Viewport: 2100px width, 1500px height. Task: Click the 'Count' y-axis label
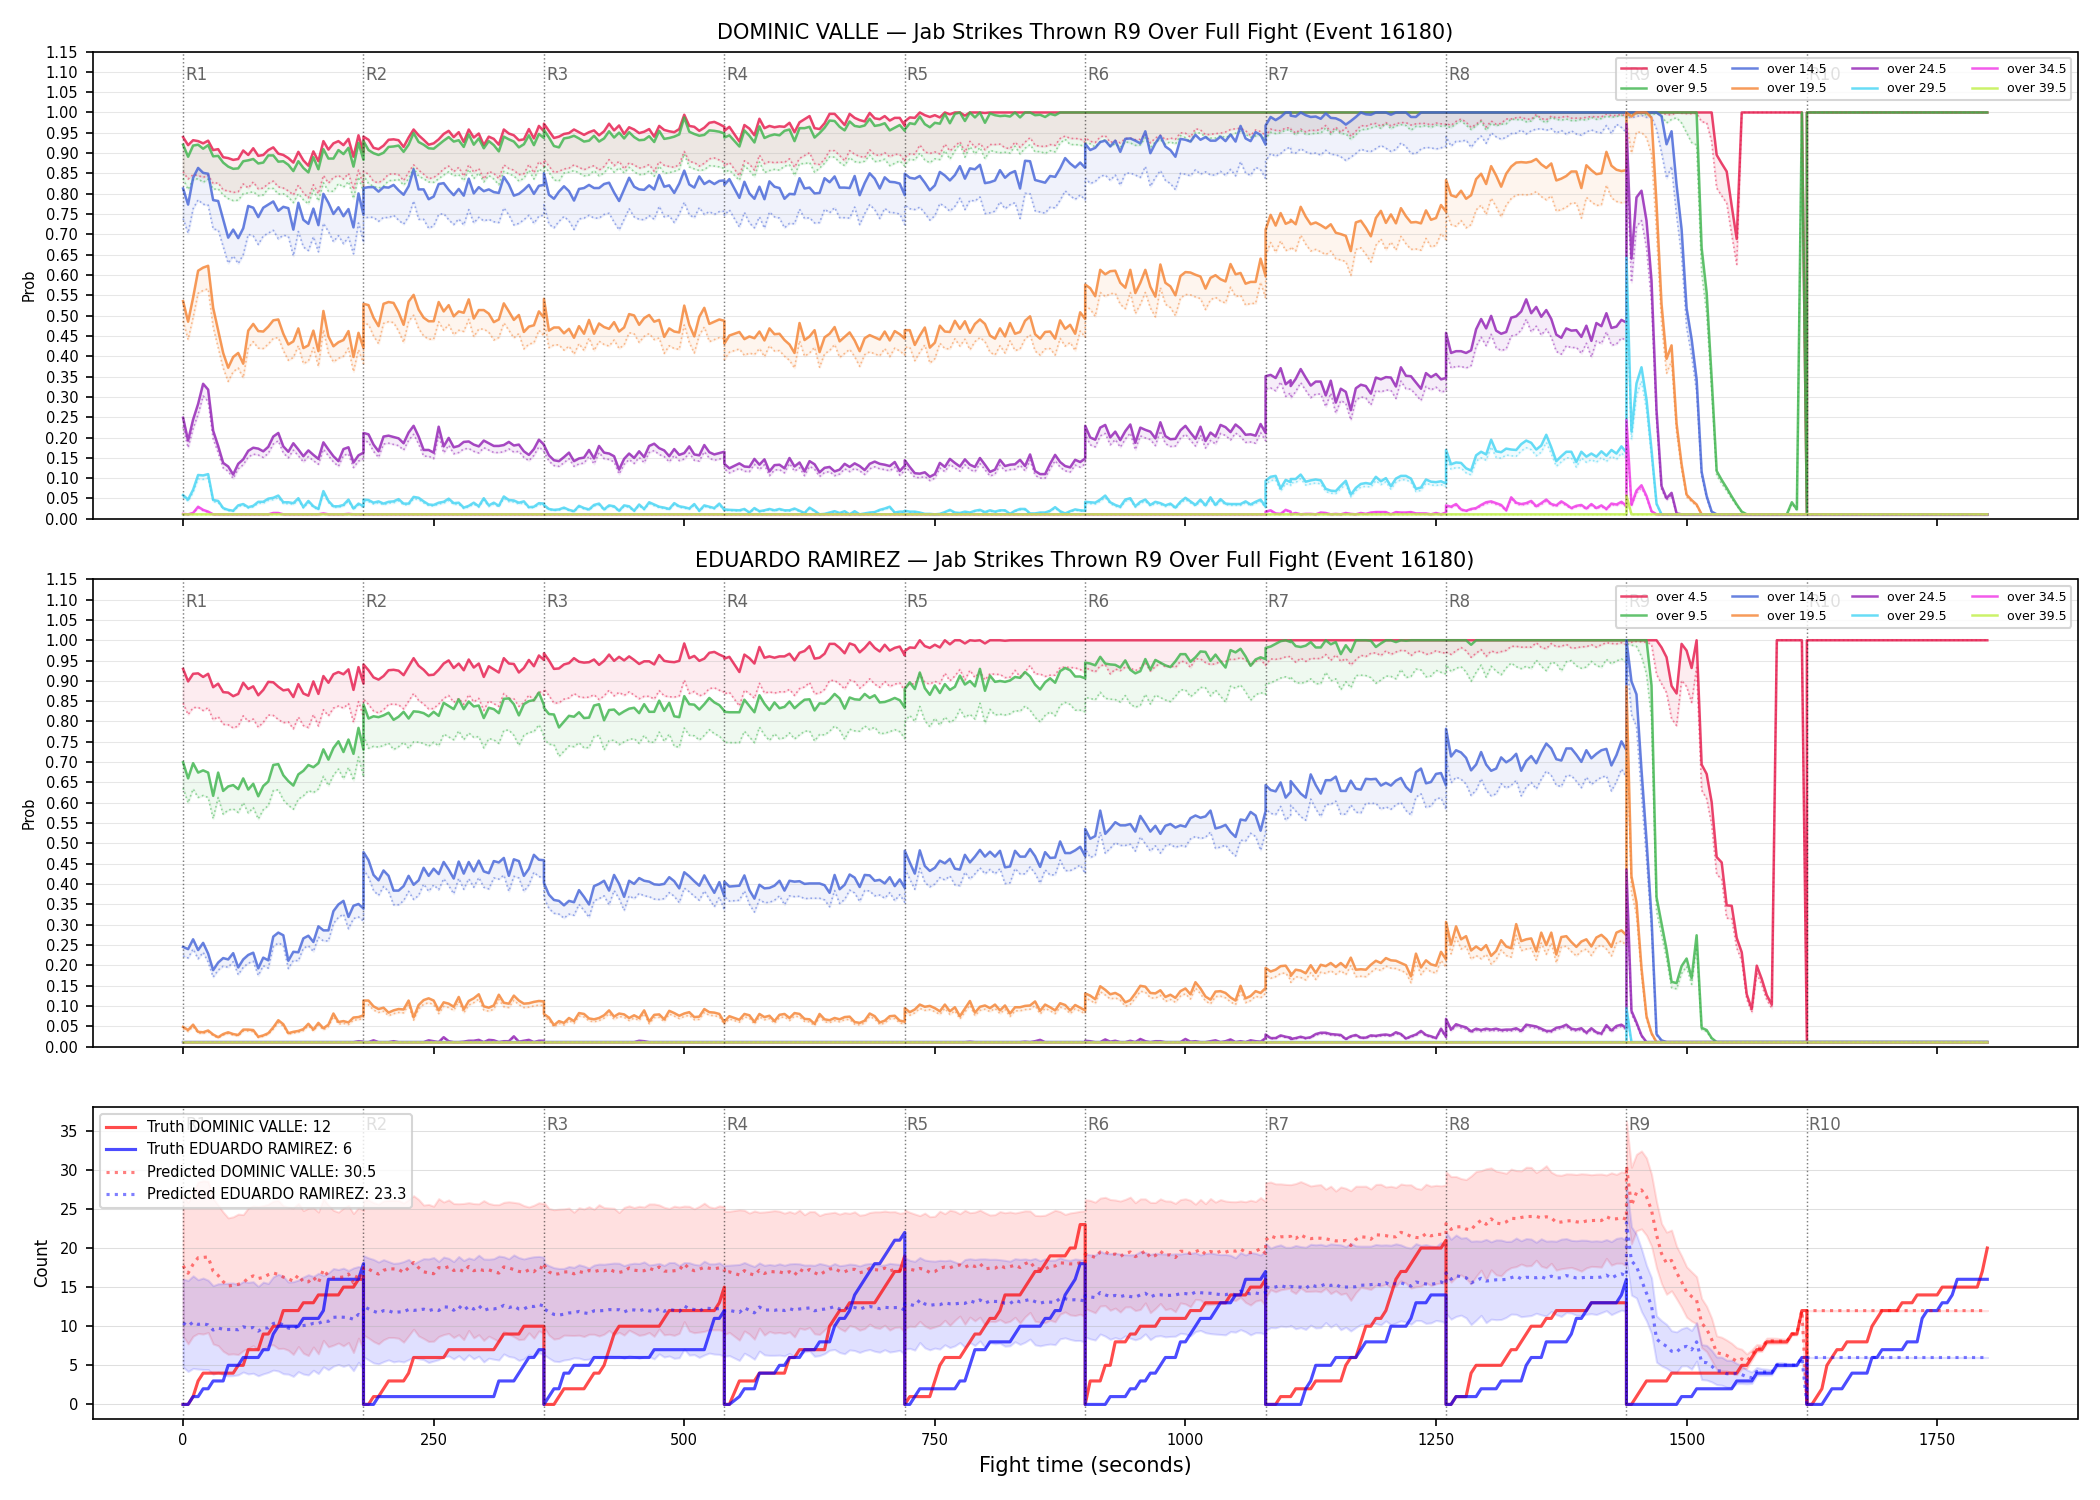41,1263
